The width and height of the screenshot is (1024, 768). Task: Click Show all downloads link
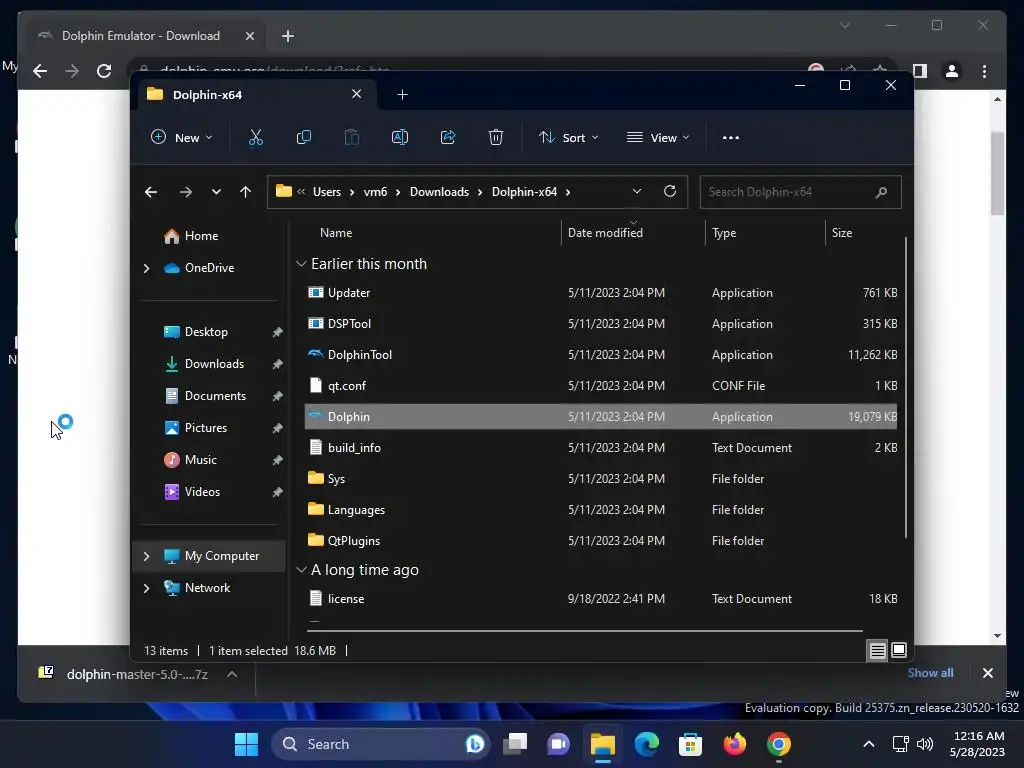(x=930, y=673)
